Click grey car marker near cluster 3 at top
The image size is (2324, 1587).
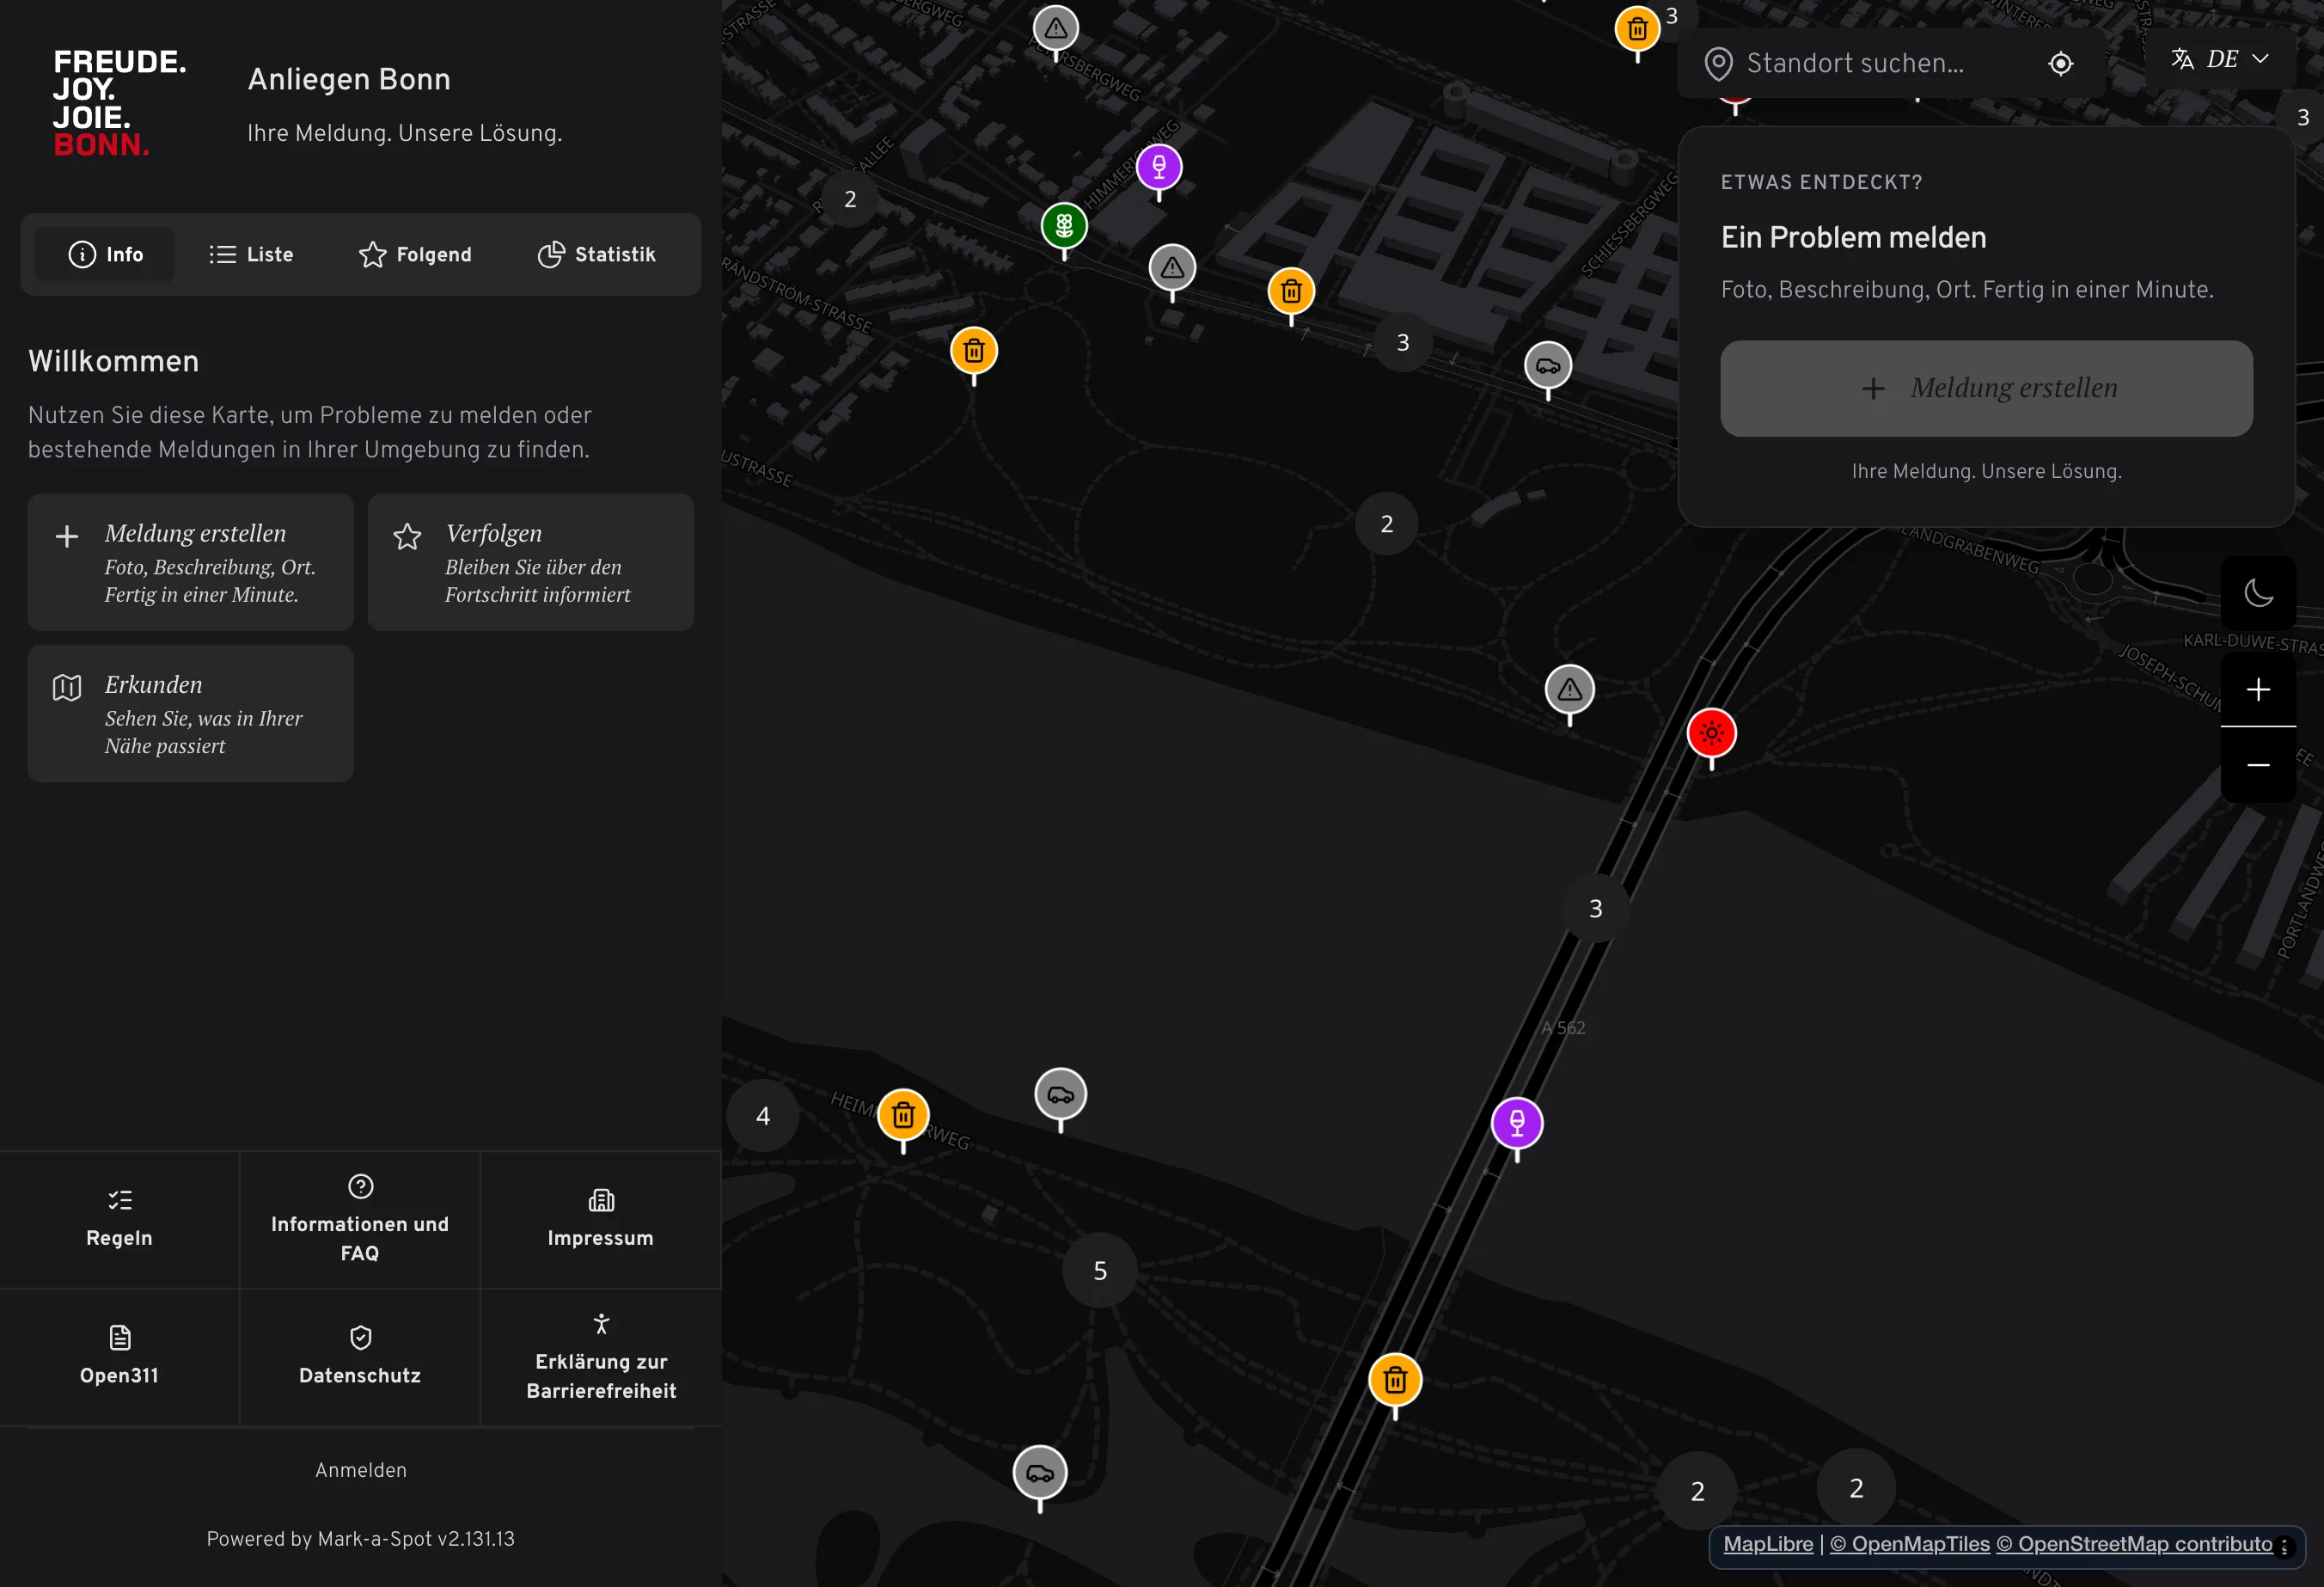(x=1548, y=367)
